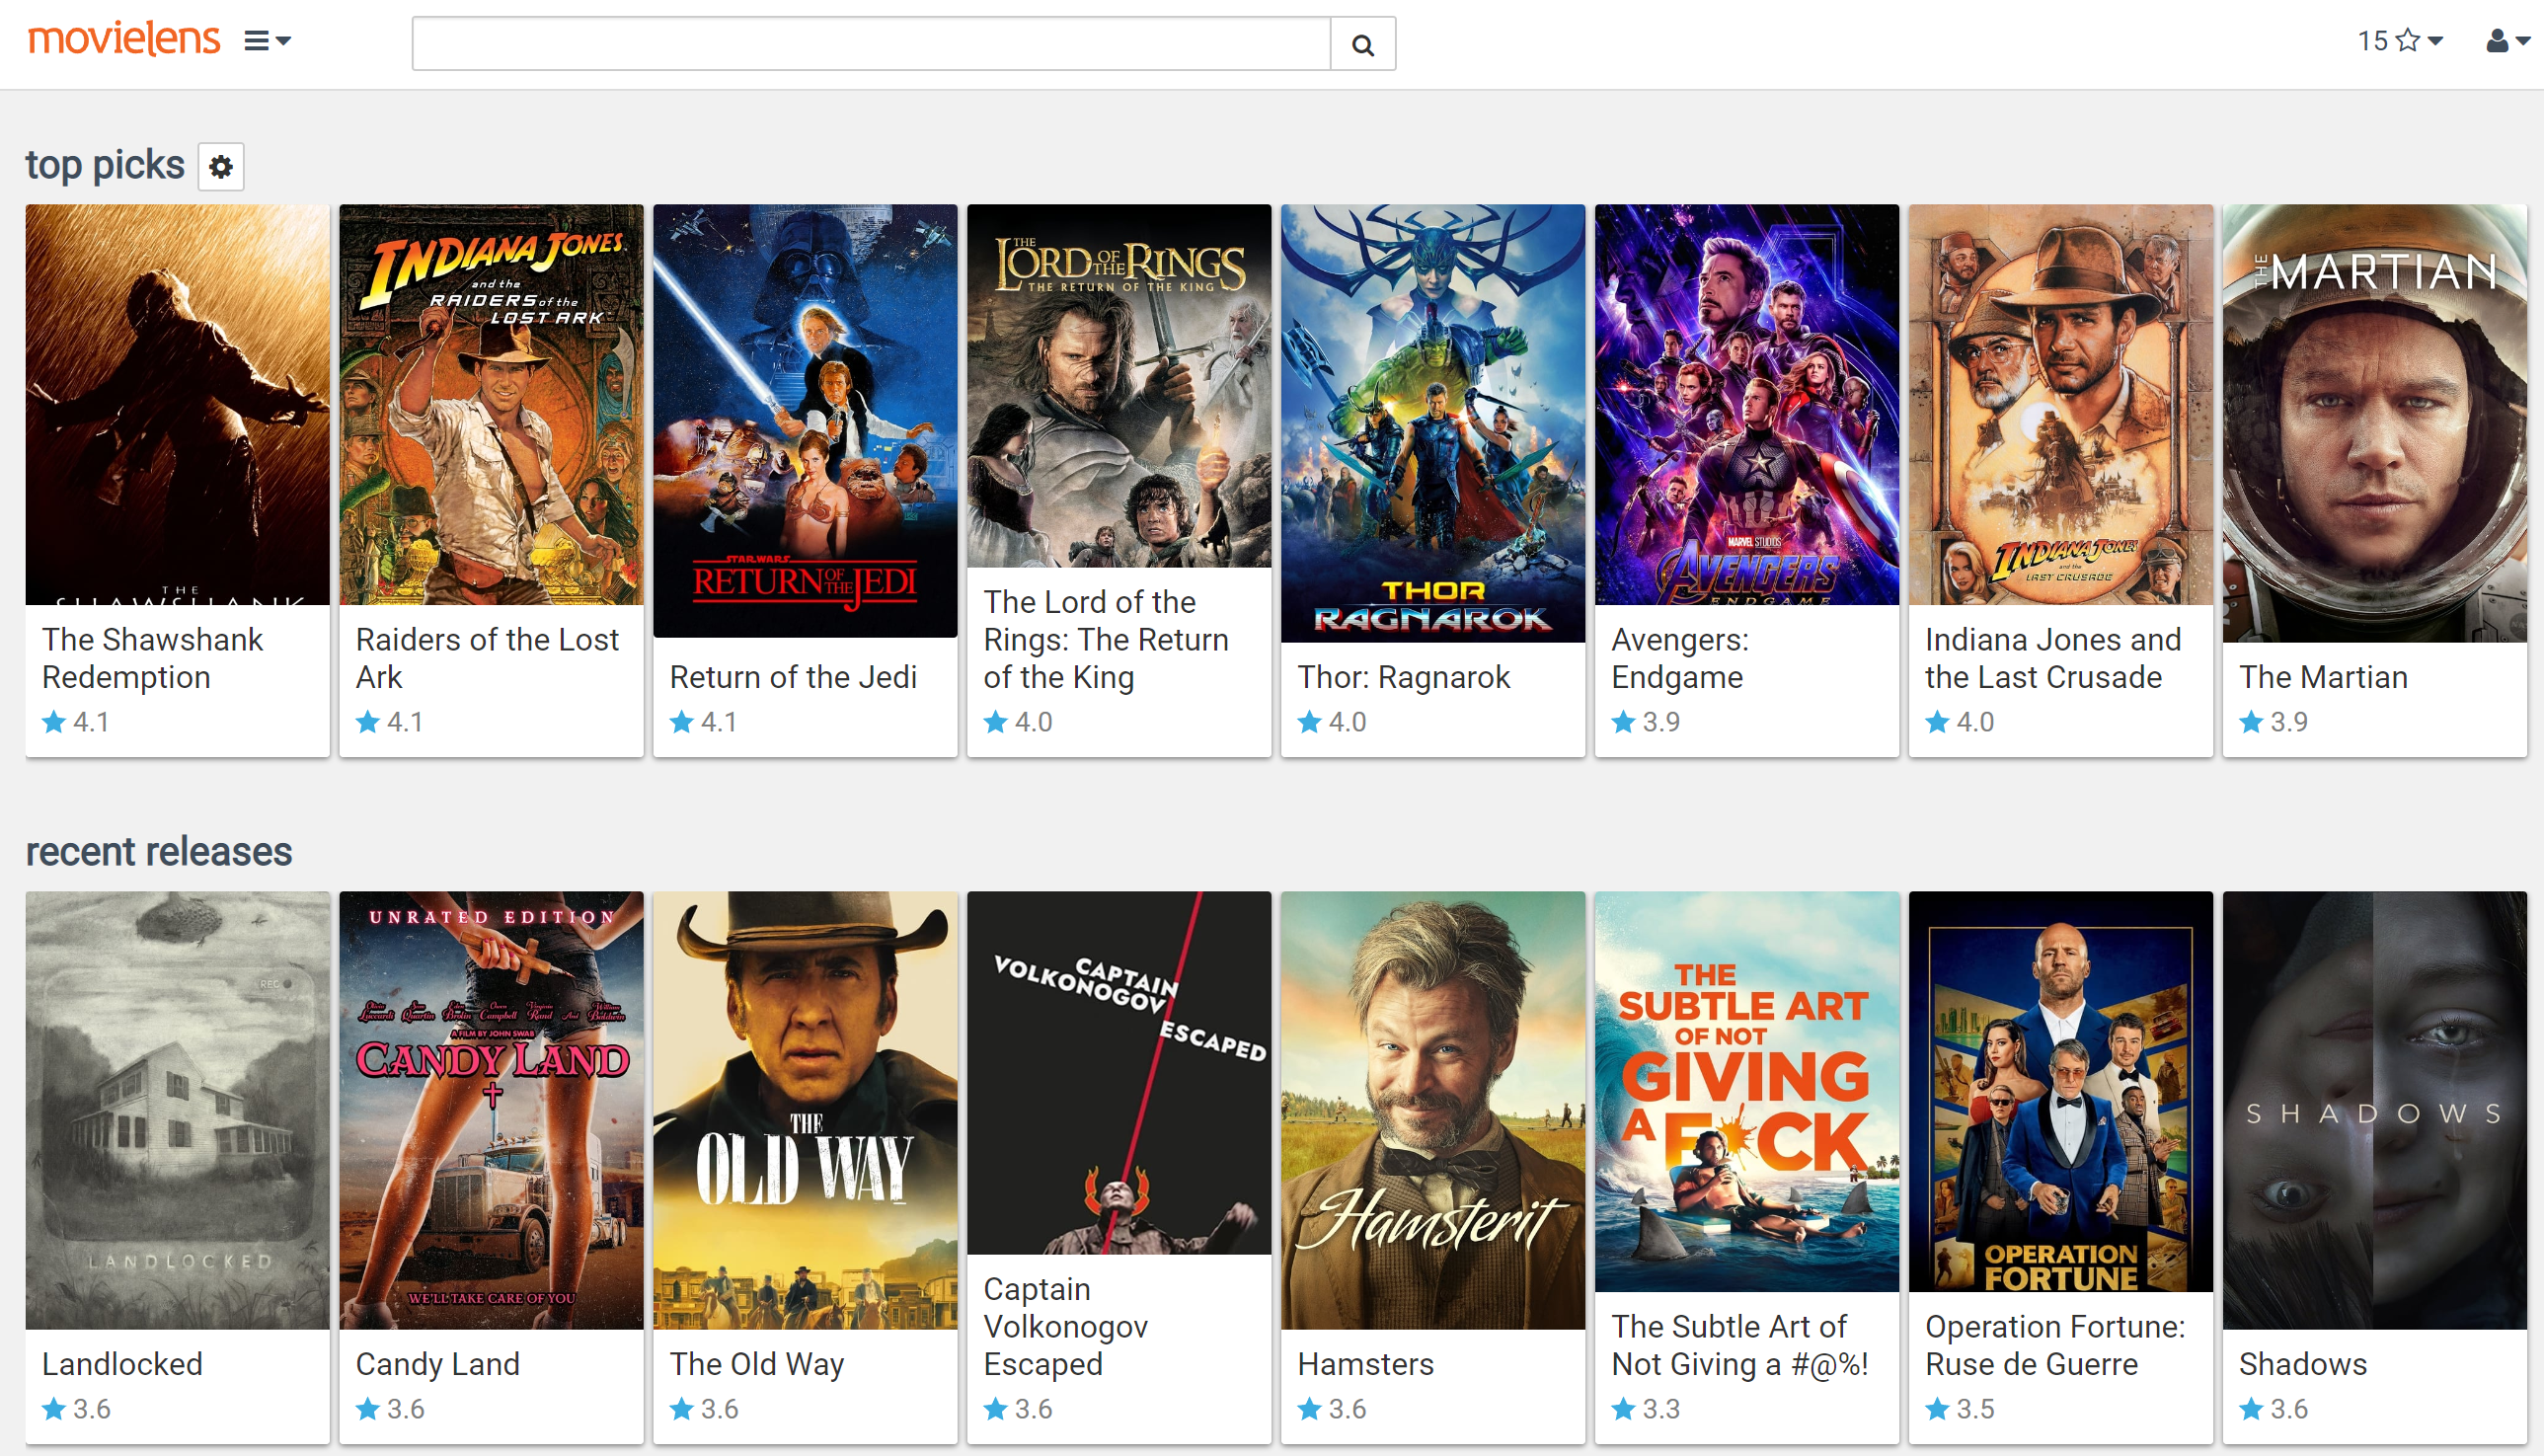
Task: Open the Landlocked poster
Action: coord(178,1110)
